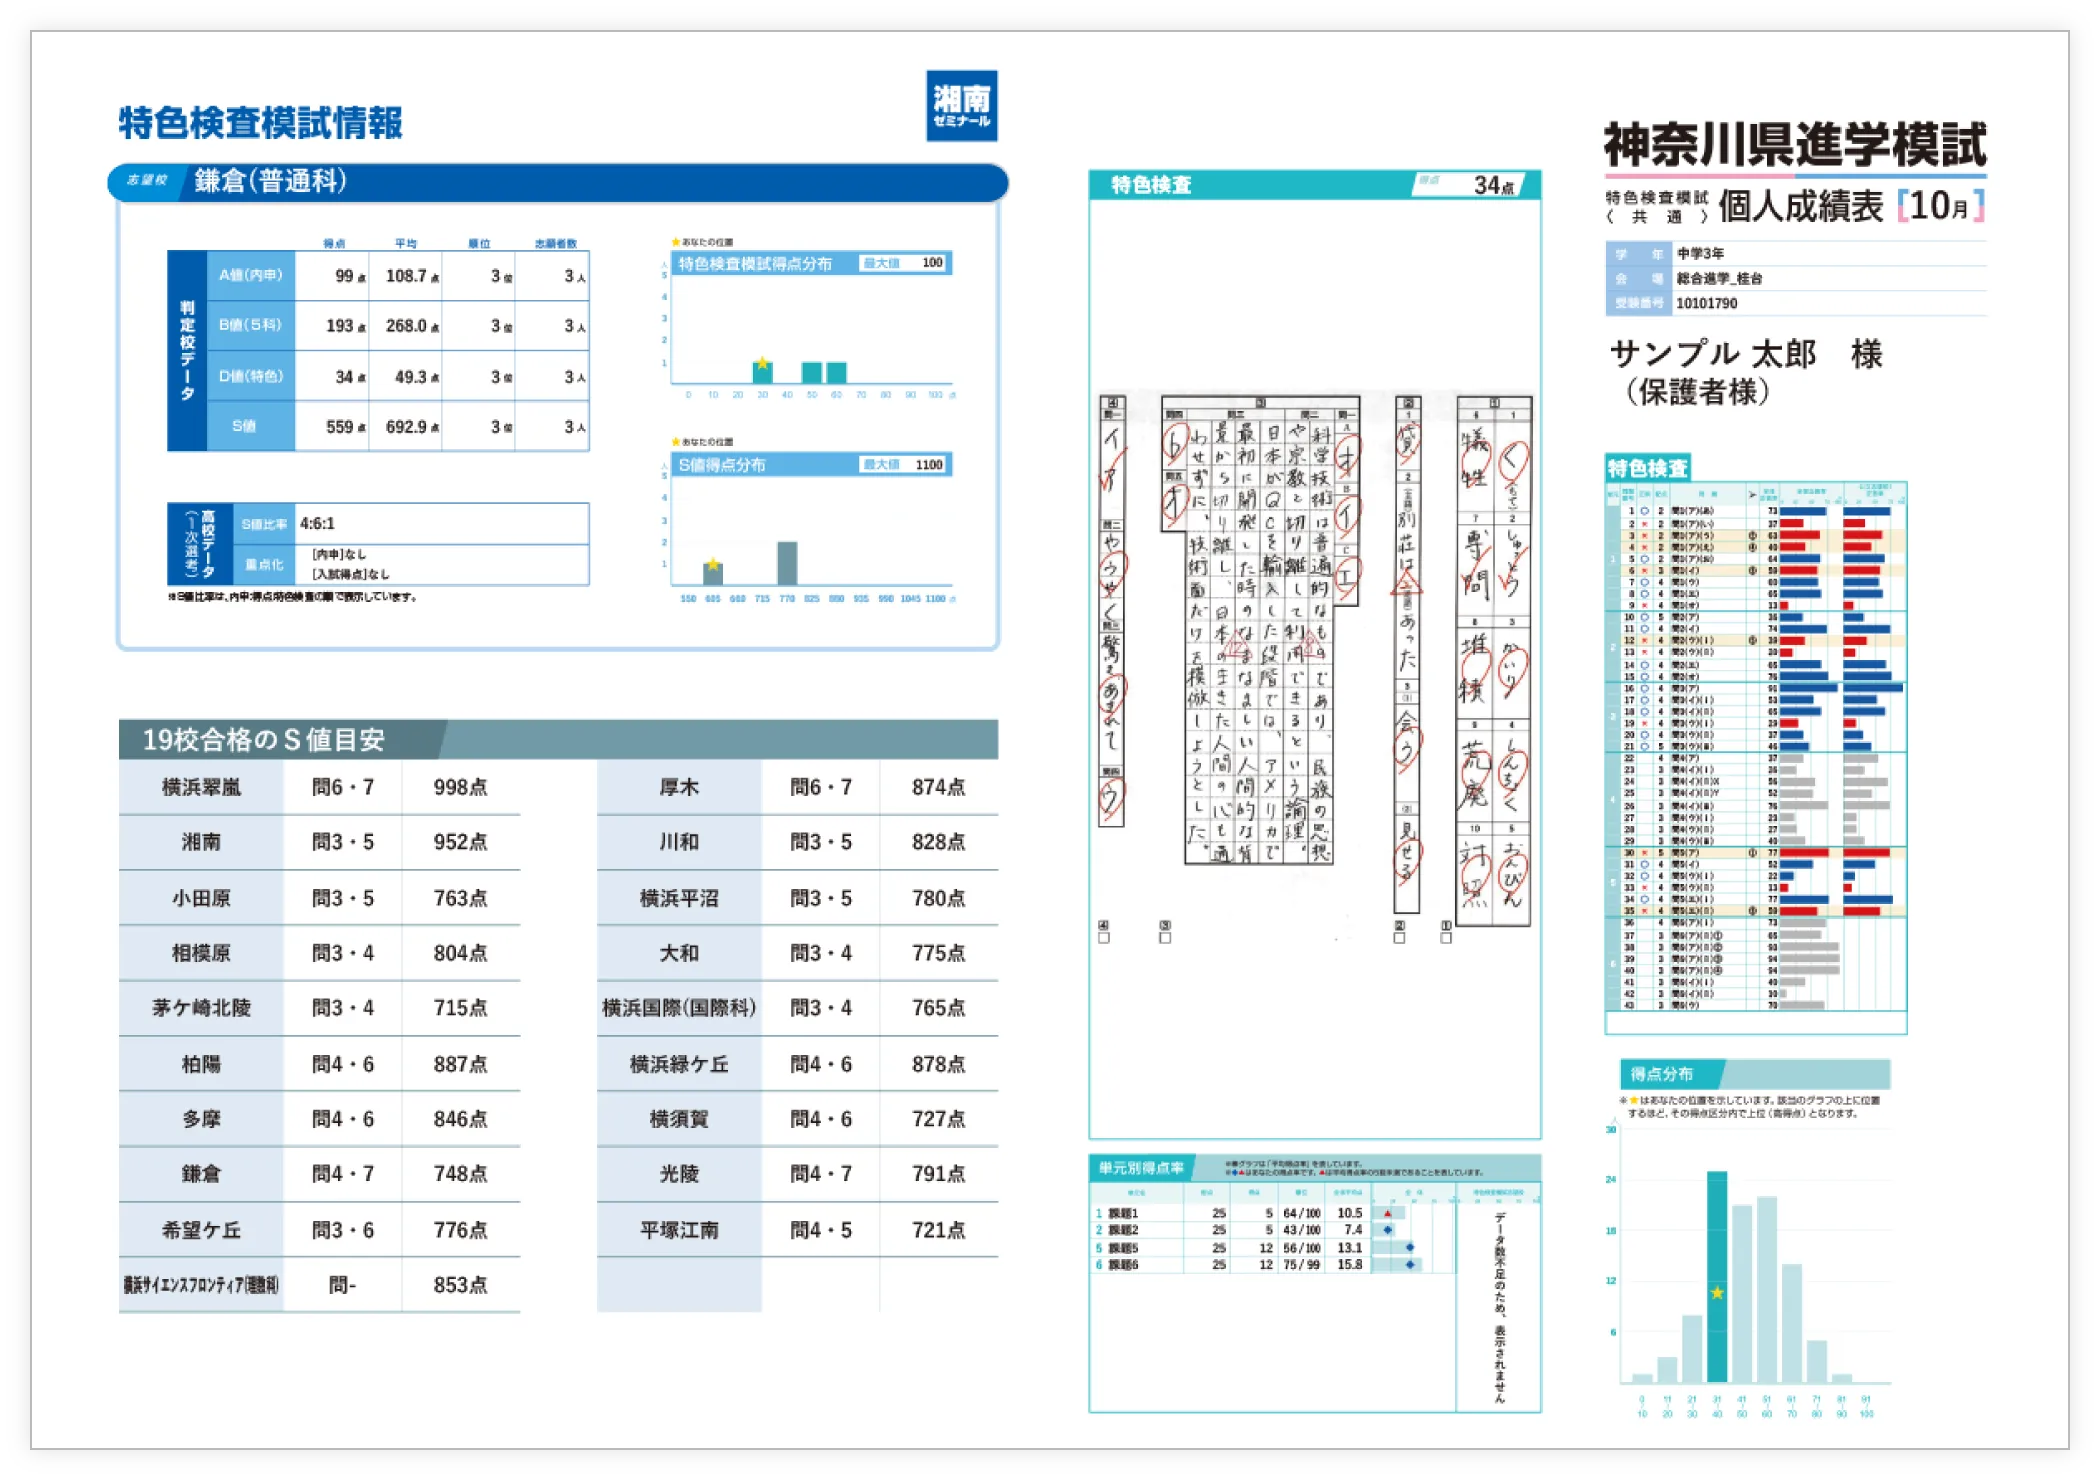Click the 19校合格のS値目安 heading
This screenshot has height=1480, width=2100.
tap(264, 739)
